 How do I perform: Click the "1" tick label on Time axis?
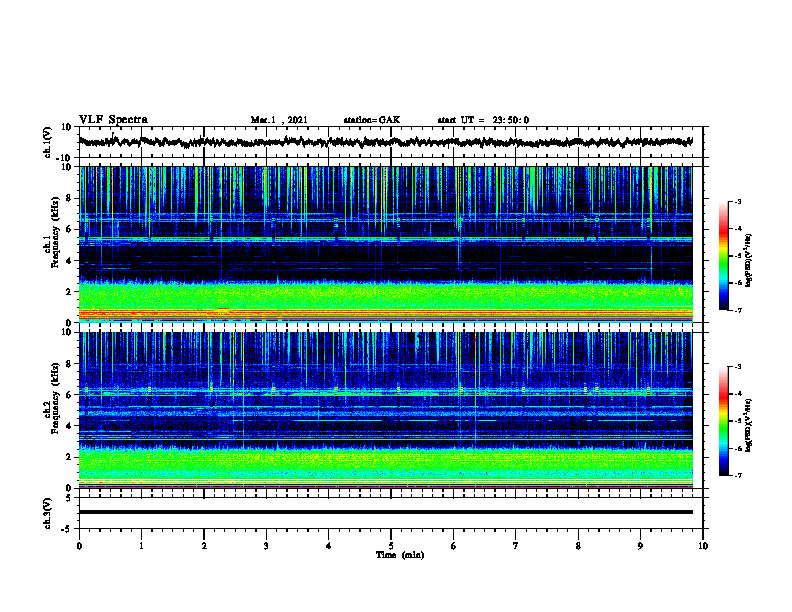[x=141, y=546]
